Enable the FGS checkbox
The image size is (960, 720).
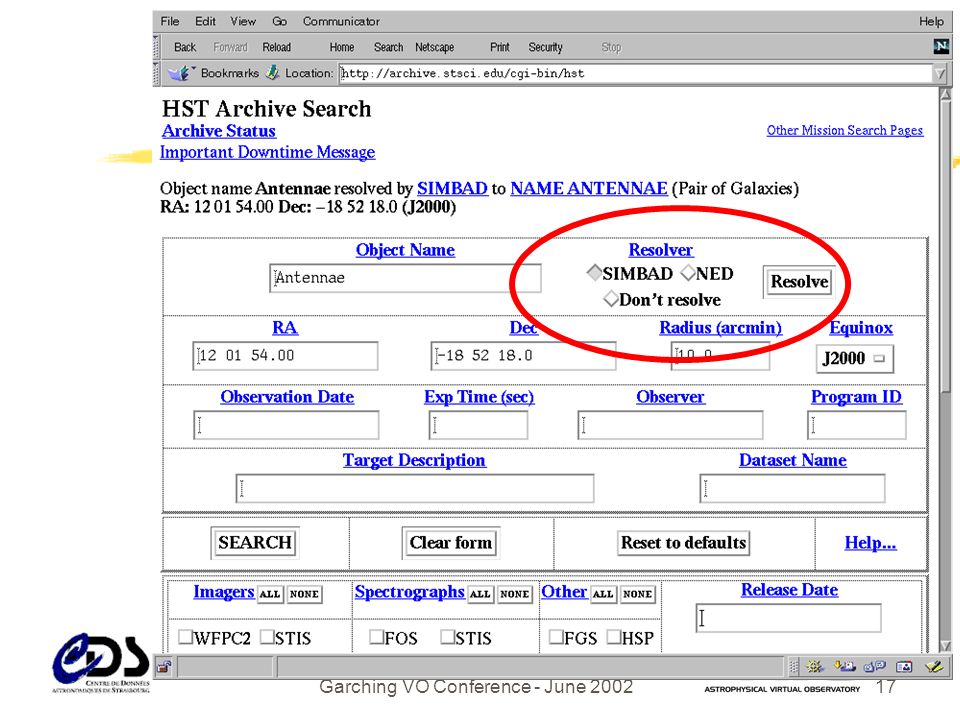tap(556, 637)
